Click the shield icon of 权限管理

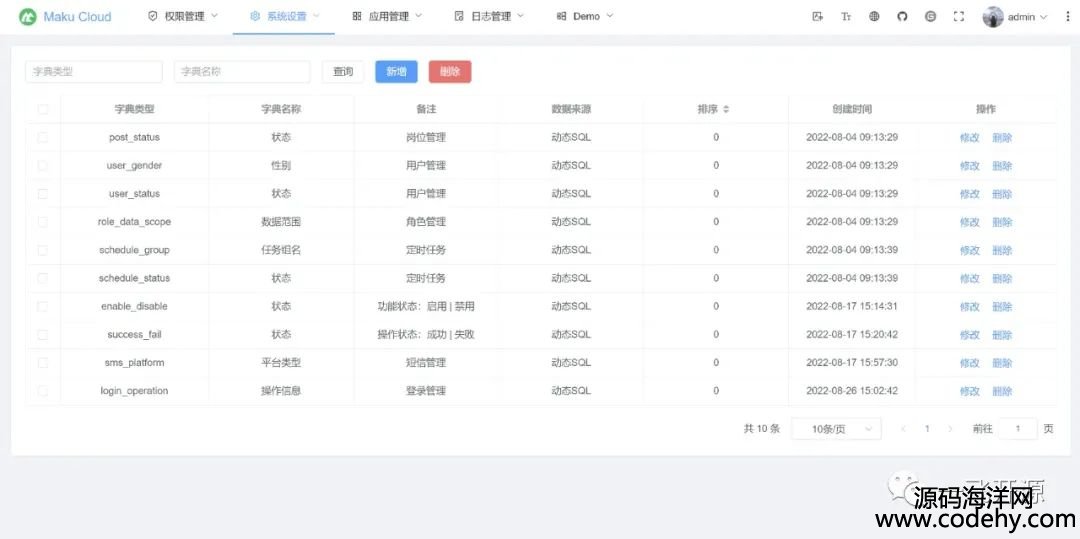(153, 16)
